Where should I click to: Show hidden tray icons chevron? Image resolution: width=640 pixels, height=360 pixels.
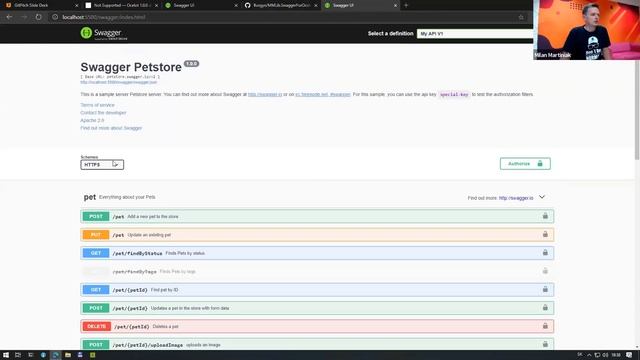click(589, 355)
